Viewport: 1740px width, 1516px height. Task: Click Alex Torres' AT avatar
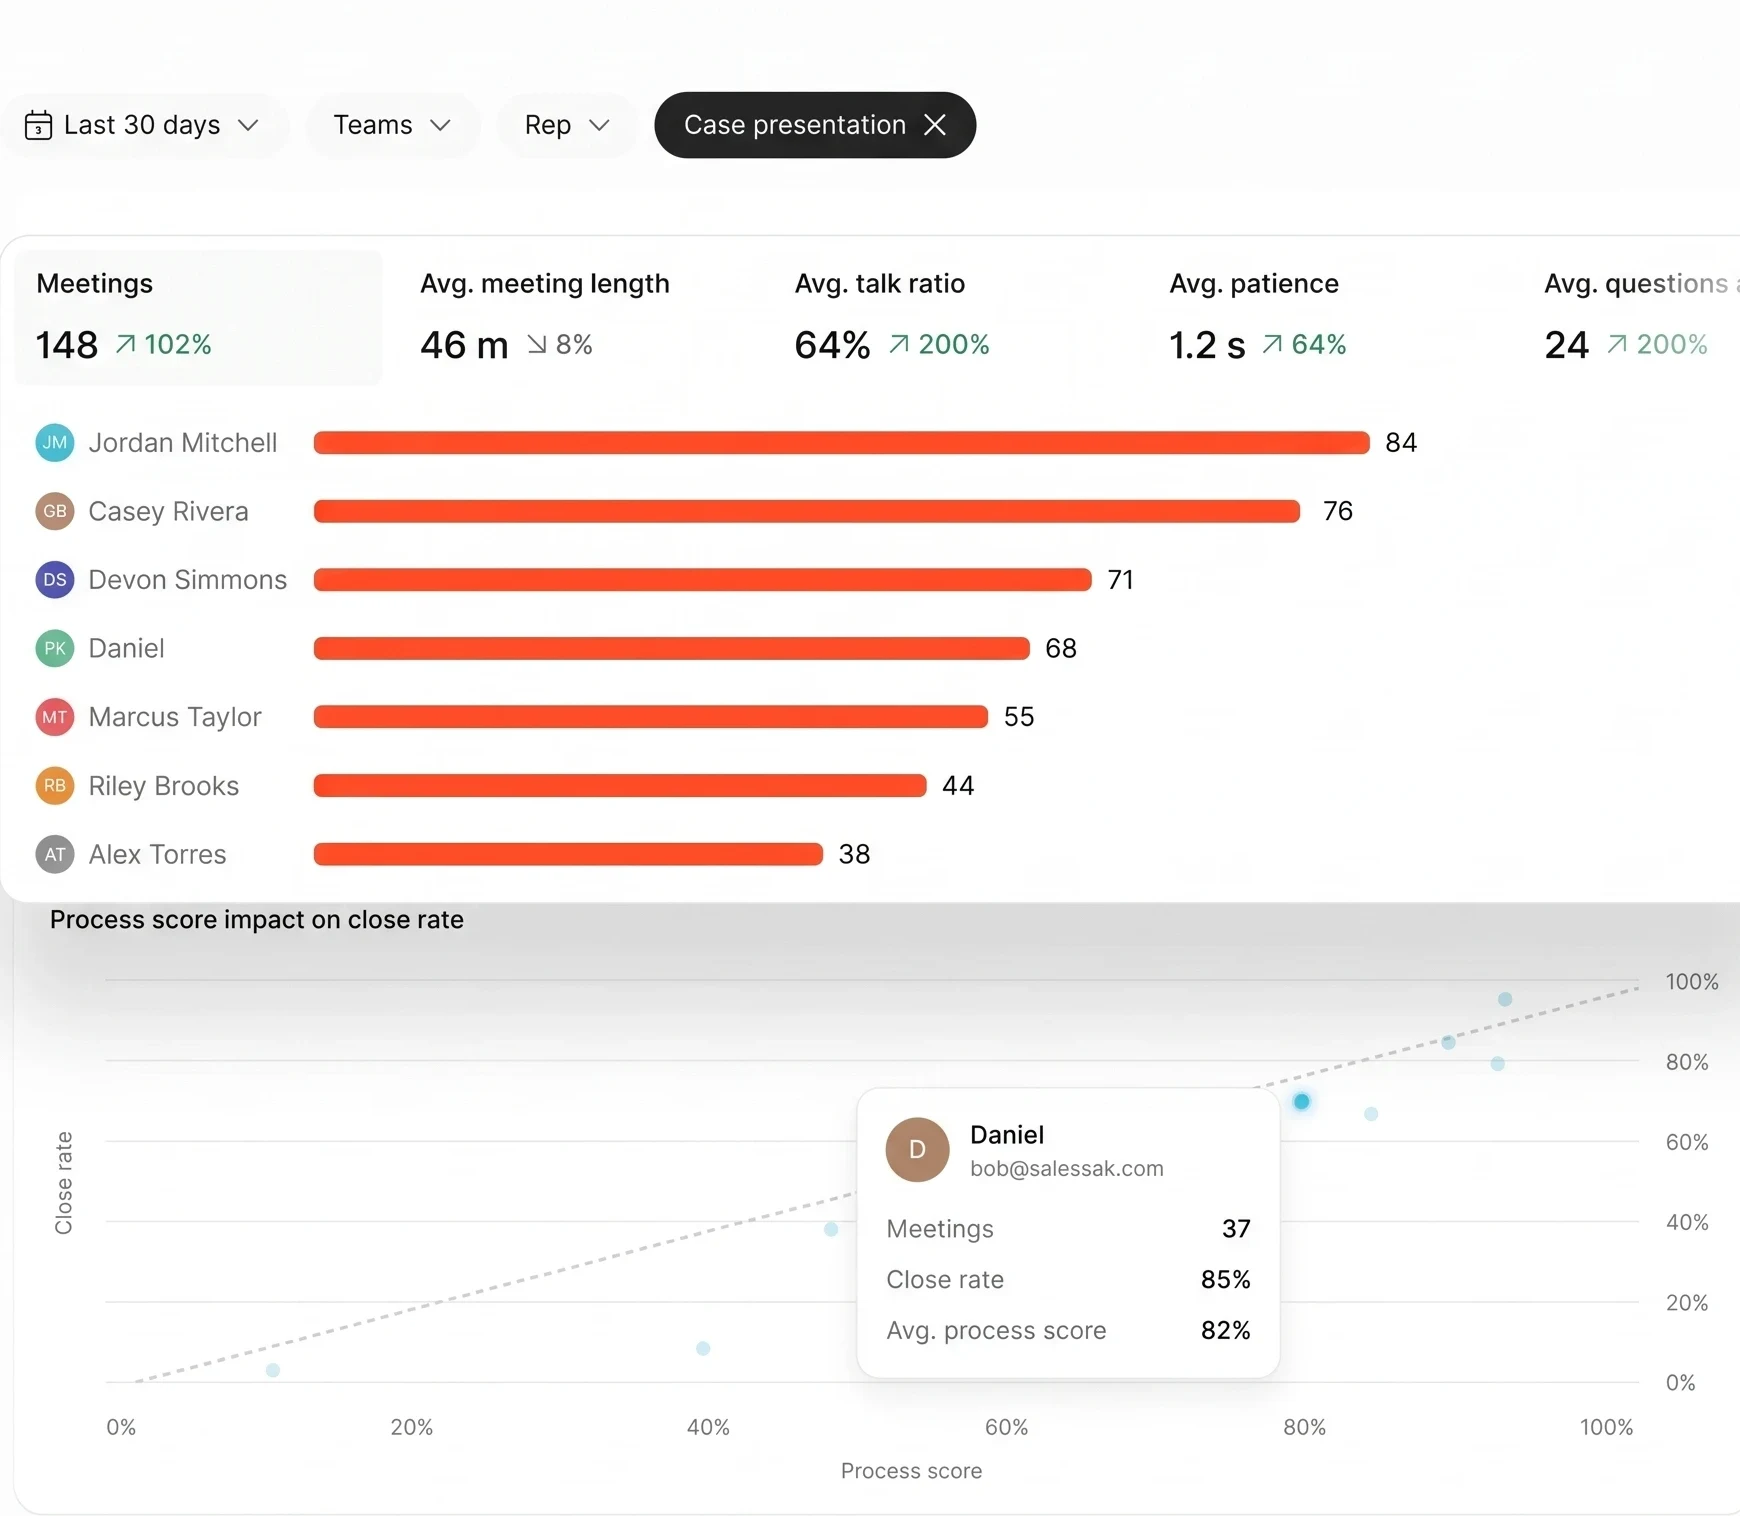(55, 854)
